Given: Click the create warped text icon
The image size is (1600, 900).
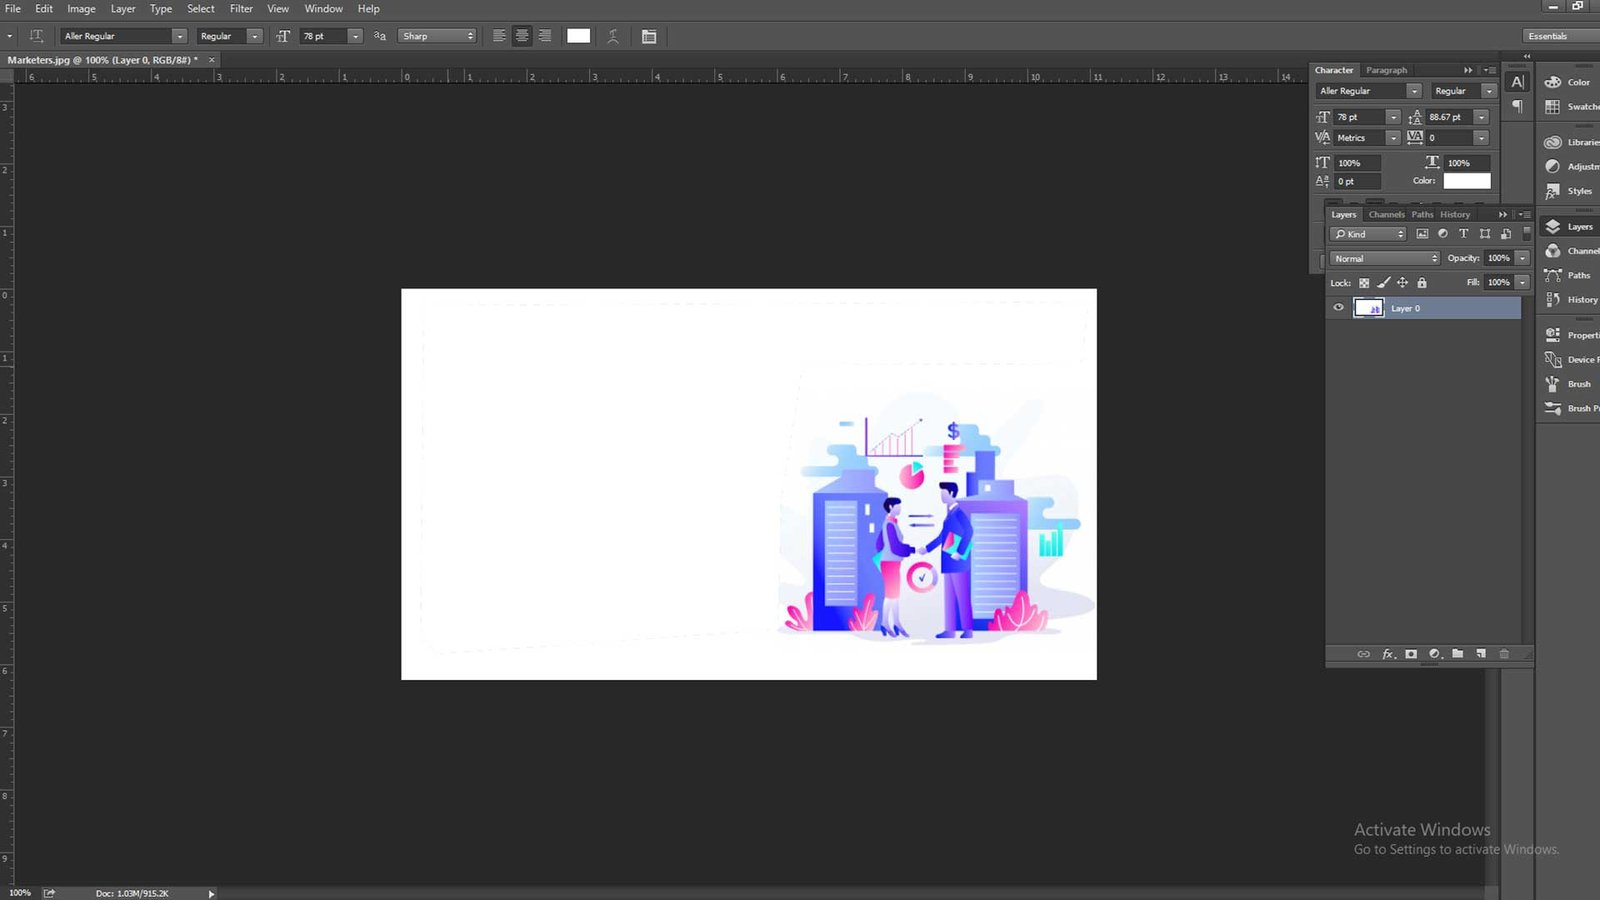Looking at the screenshot, I should [x=613, y=36].
